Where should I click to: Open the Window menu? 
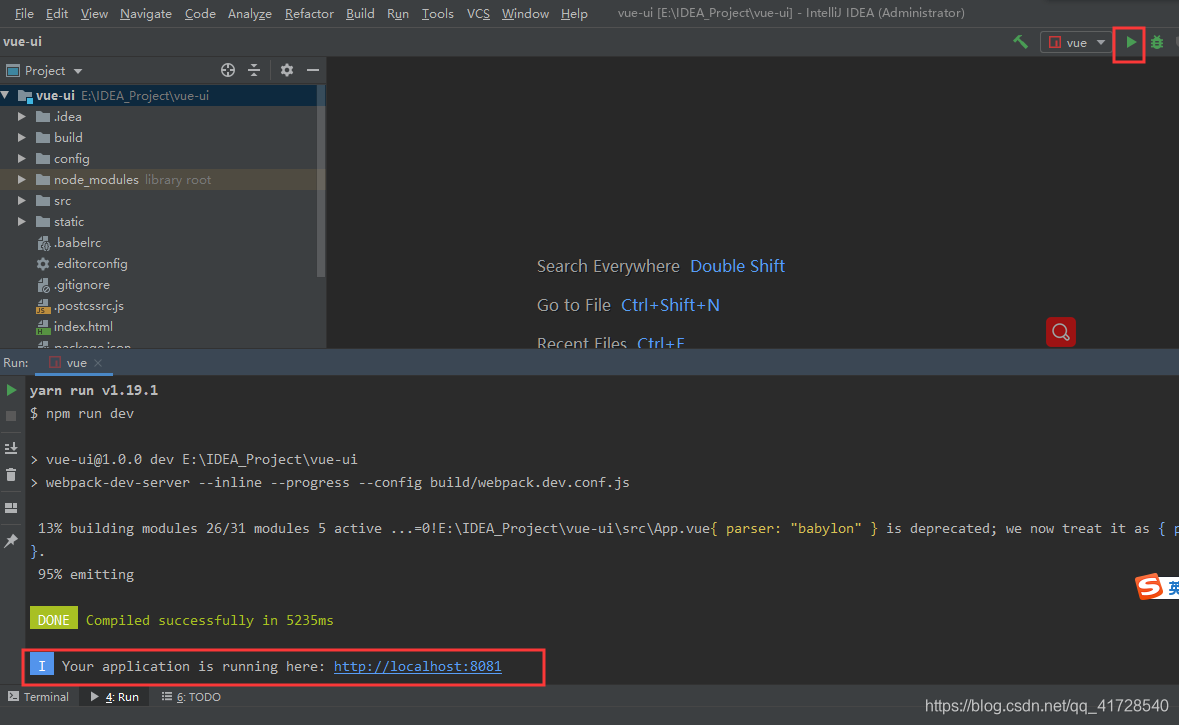coord(525,14)
